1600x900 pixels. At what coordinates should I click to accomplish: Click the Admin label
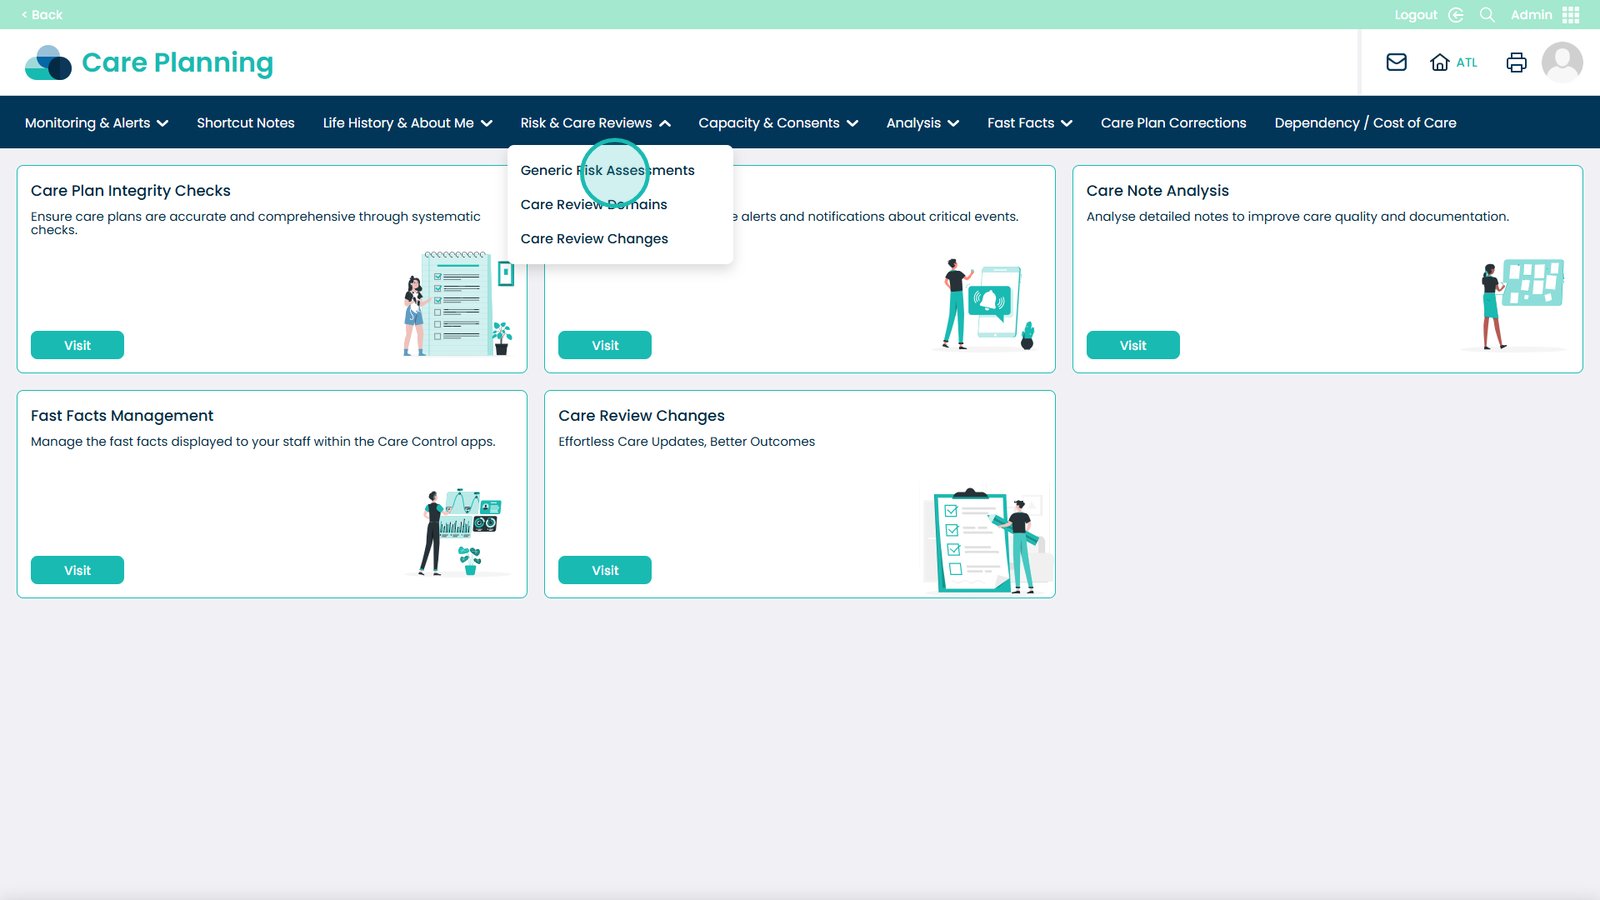click(1531, 15)
